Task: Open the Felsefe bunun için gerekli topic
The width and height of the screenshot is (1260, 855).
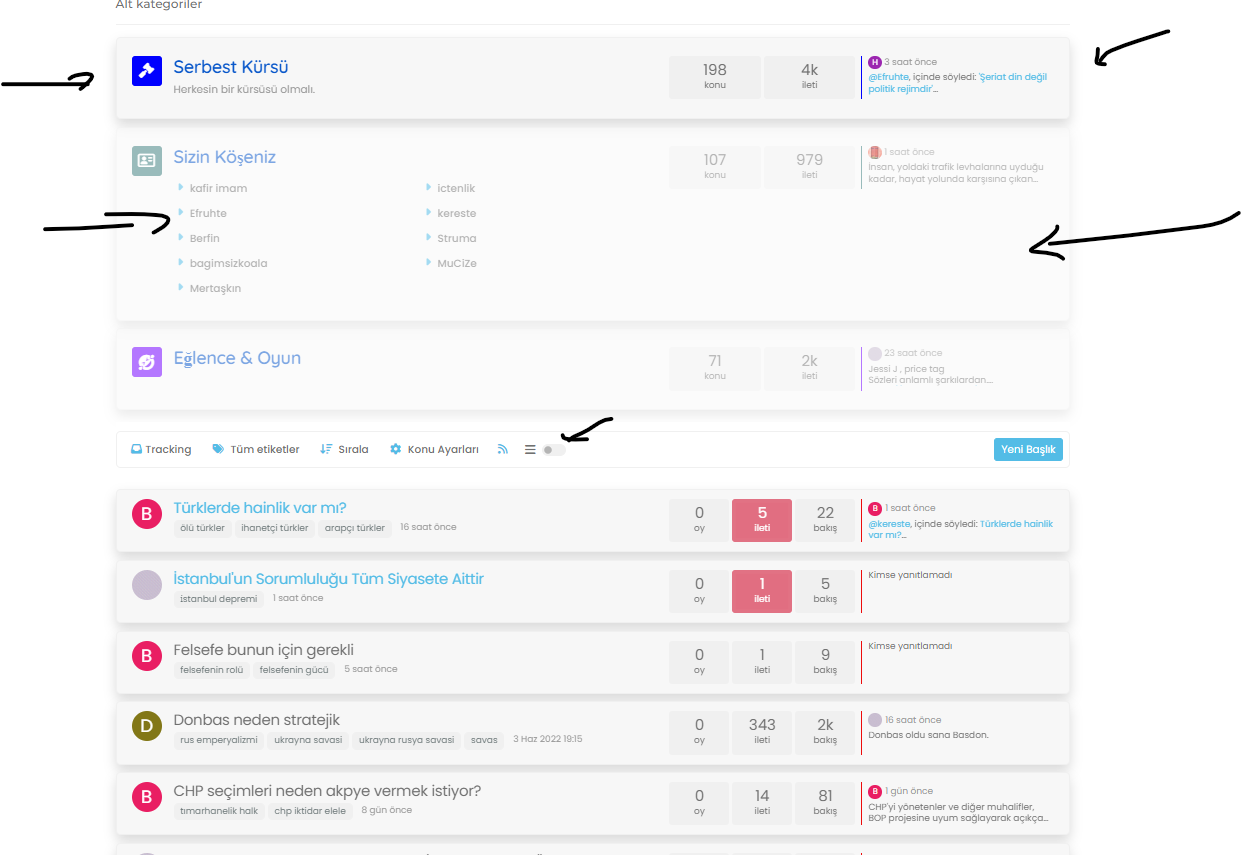Action: click(263, 650)
